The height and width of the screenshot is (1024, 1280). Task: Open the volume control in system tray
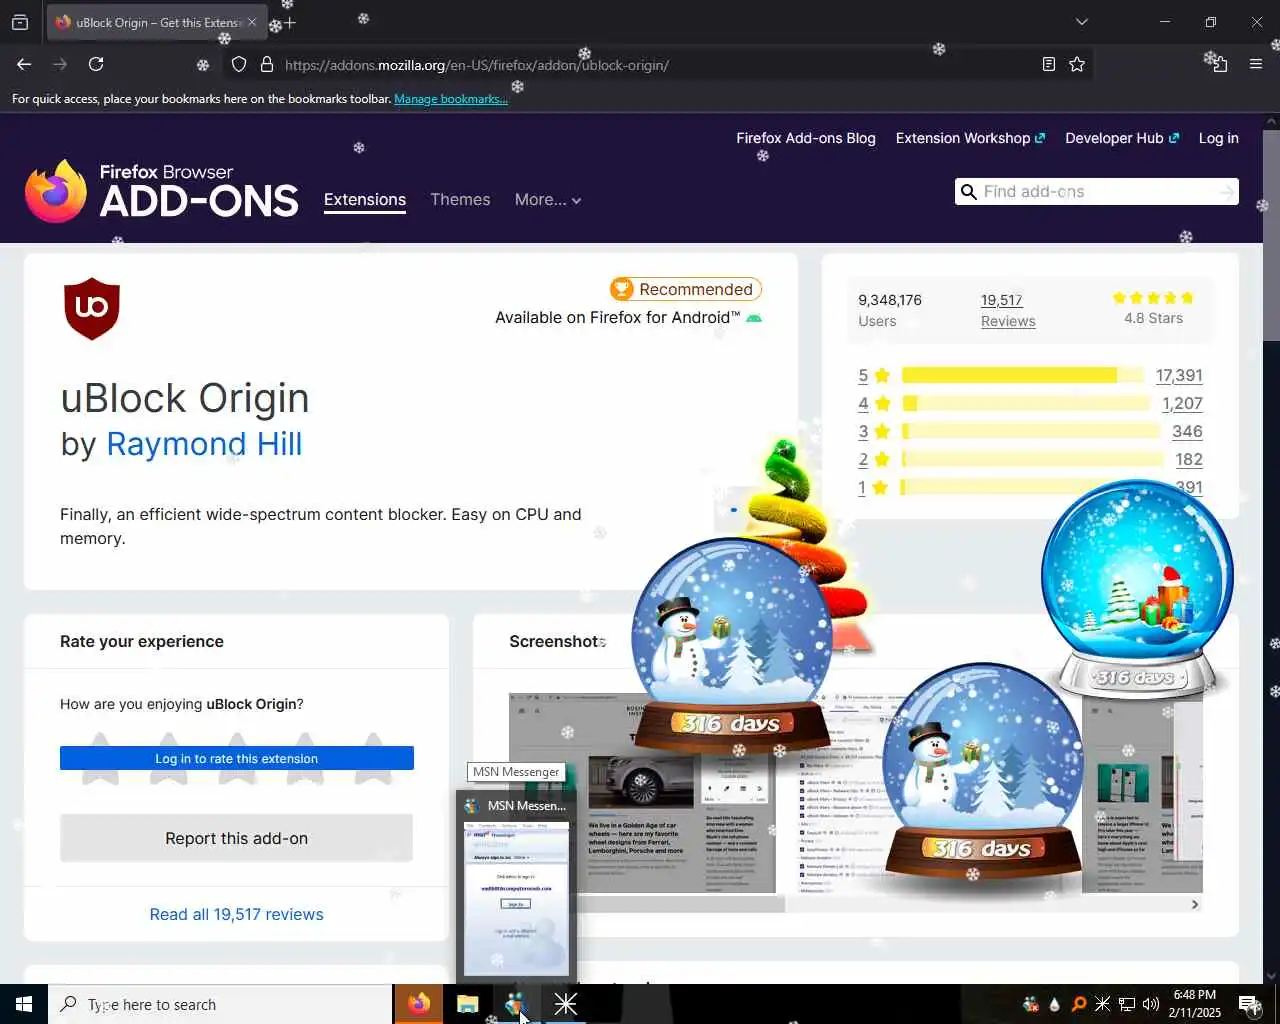(x=1151, y=1004)
